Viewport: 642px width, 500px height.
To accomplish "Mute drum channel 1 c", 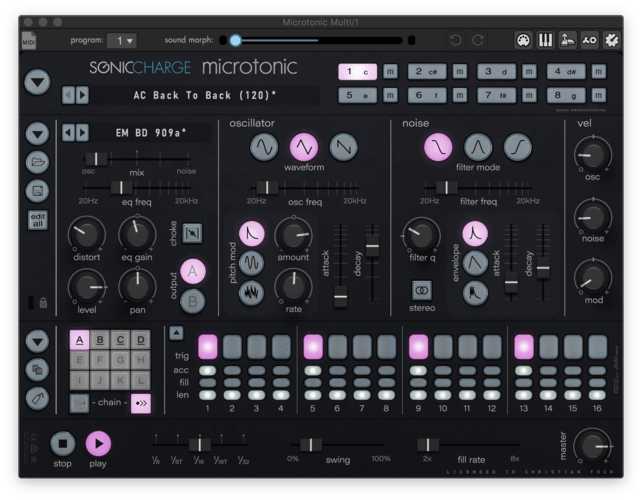I will [x=390, y=72].
